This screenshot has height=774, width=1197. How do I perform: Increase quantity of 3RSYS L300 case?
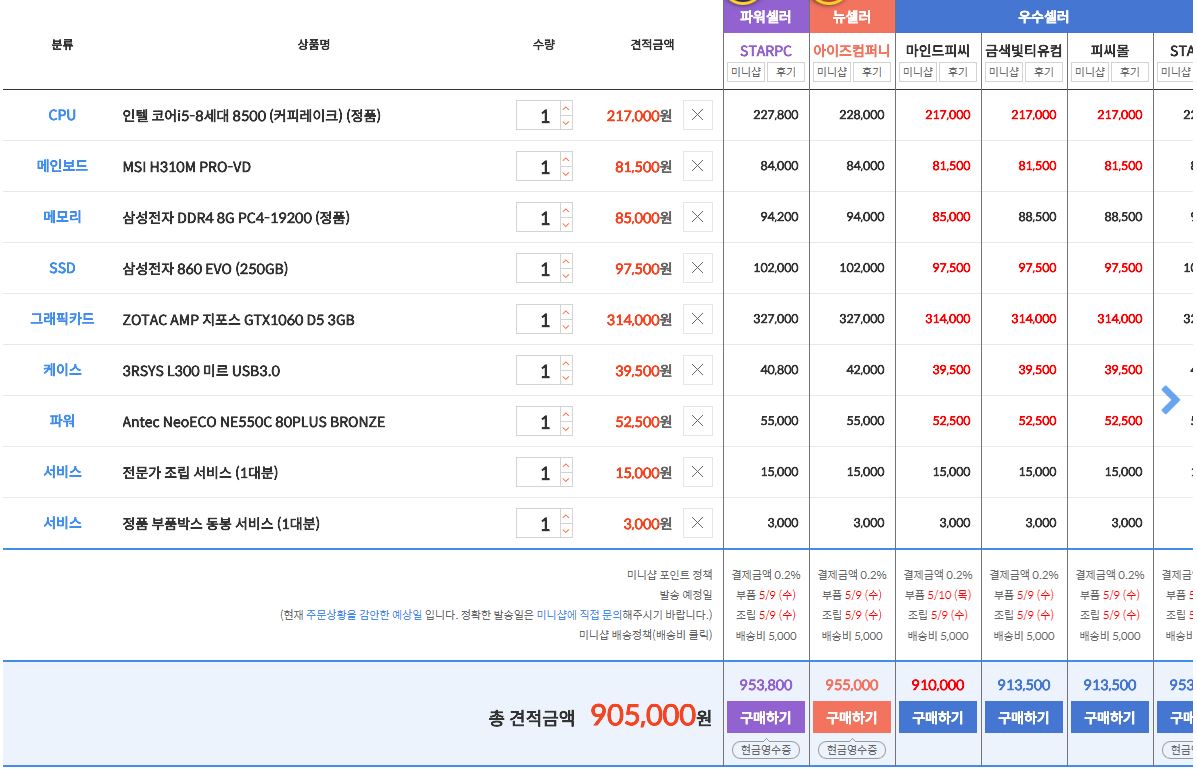[x=566, y=363]
